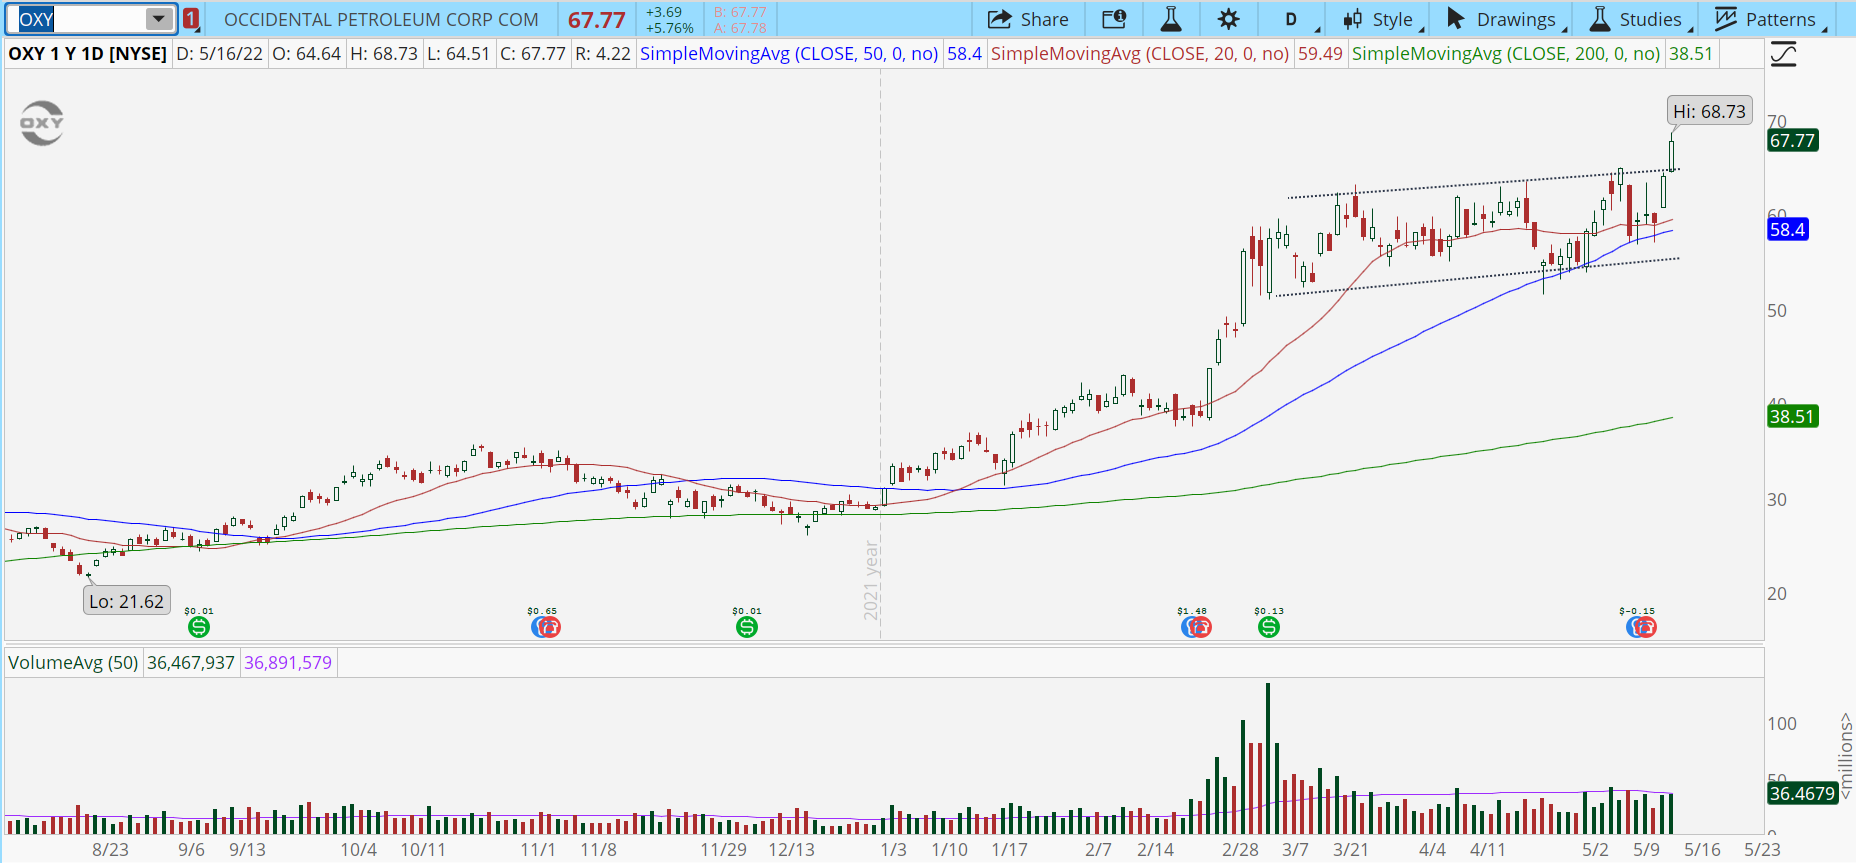The width and height of the screenshot is (1856, 863).
Task: Click the chart pattern icon on Patterns
Action: point(1726,19)
